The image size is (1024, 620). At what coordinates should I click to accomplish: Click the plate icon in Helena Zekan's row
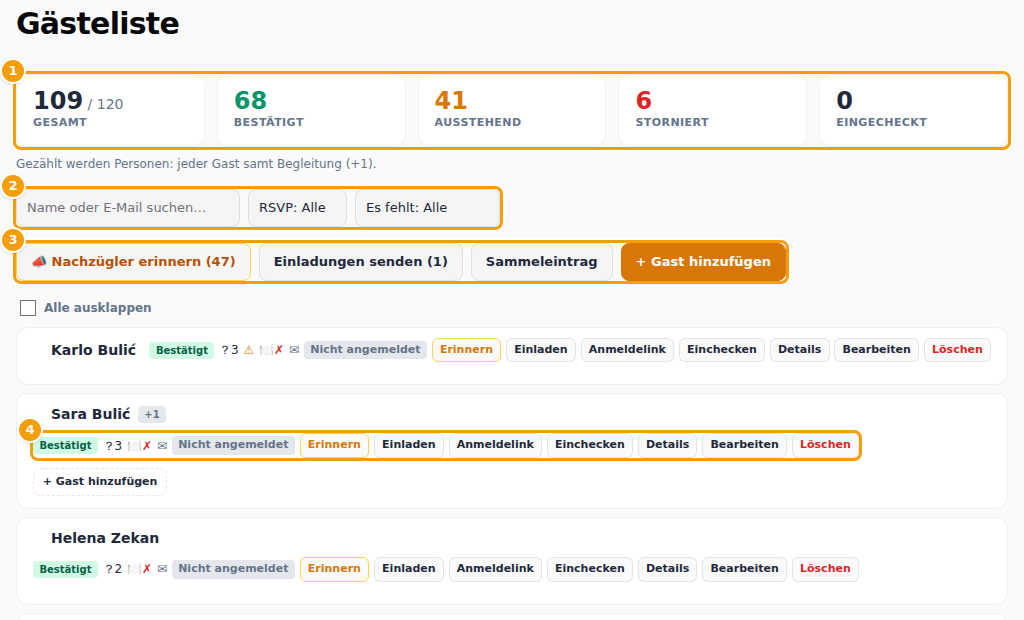pos(133,569)
